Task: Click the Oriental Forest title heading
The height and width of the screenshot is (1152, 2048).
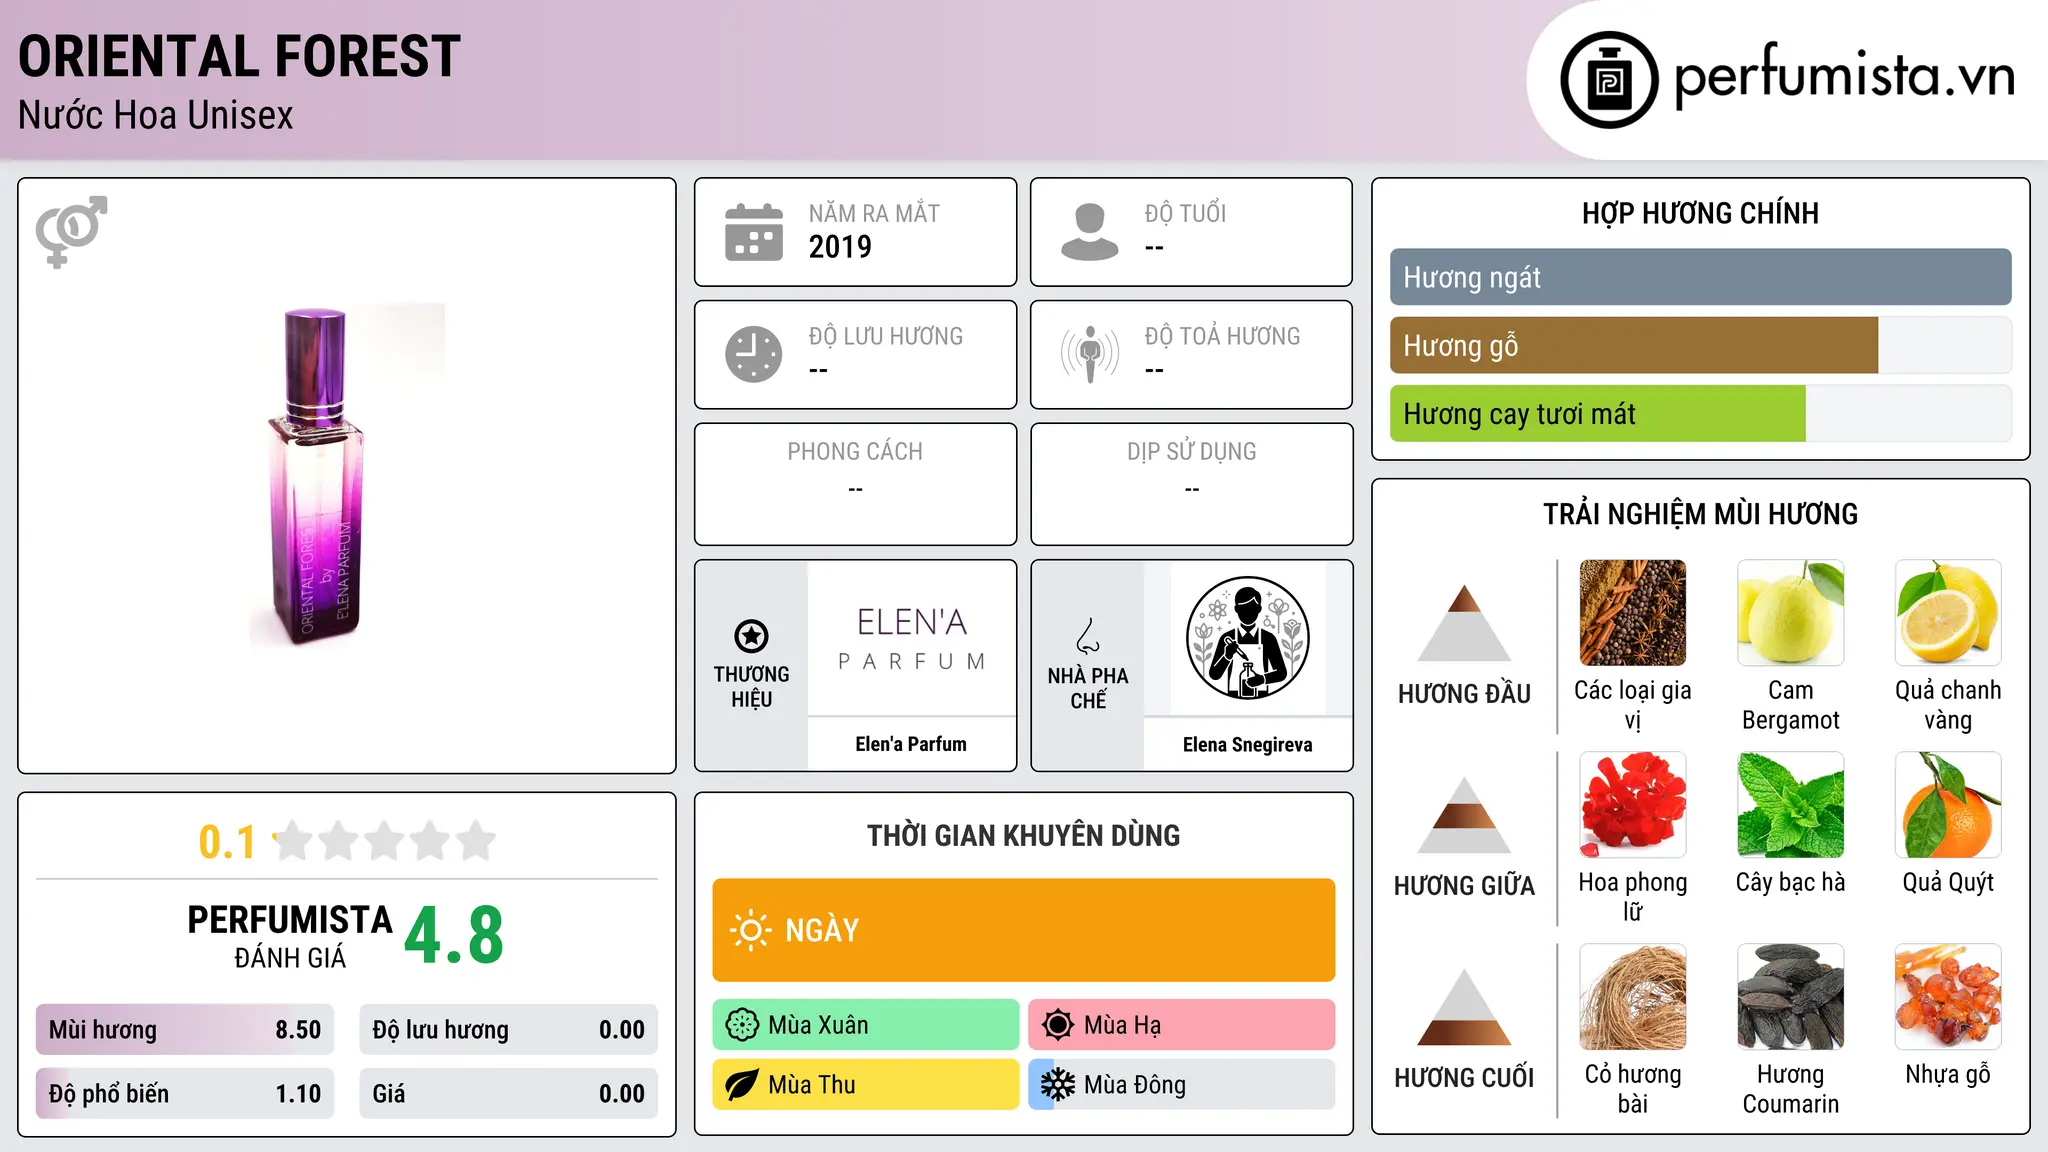Action: [239, 57]
